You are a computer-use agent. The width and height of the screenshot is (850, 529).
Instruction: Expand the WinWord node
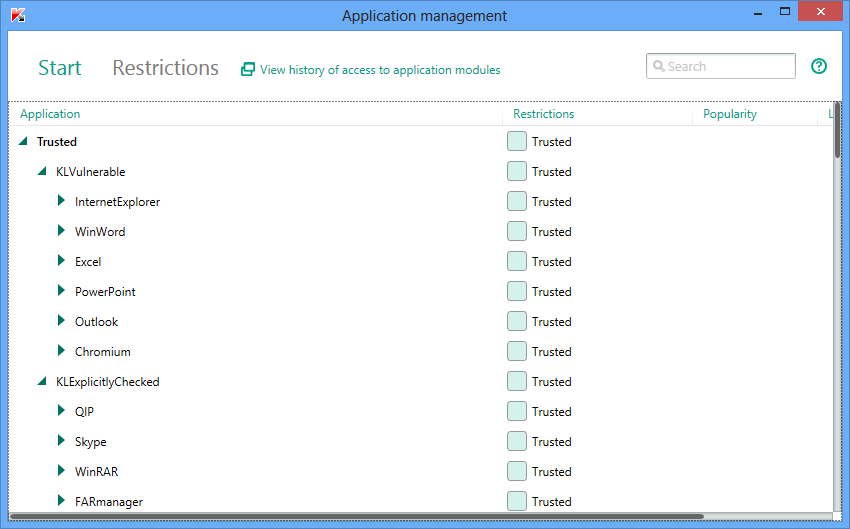[x=61, y=231]
